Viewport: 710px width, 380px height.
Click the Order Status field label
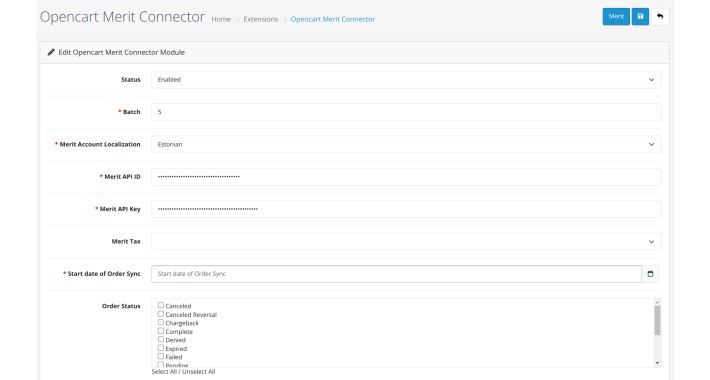coord(121,306)
